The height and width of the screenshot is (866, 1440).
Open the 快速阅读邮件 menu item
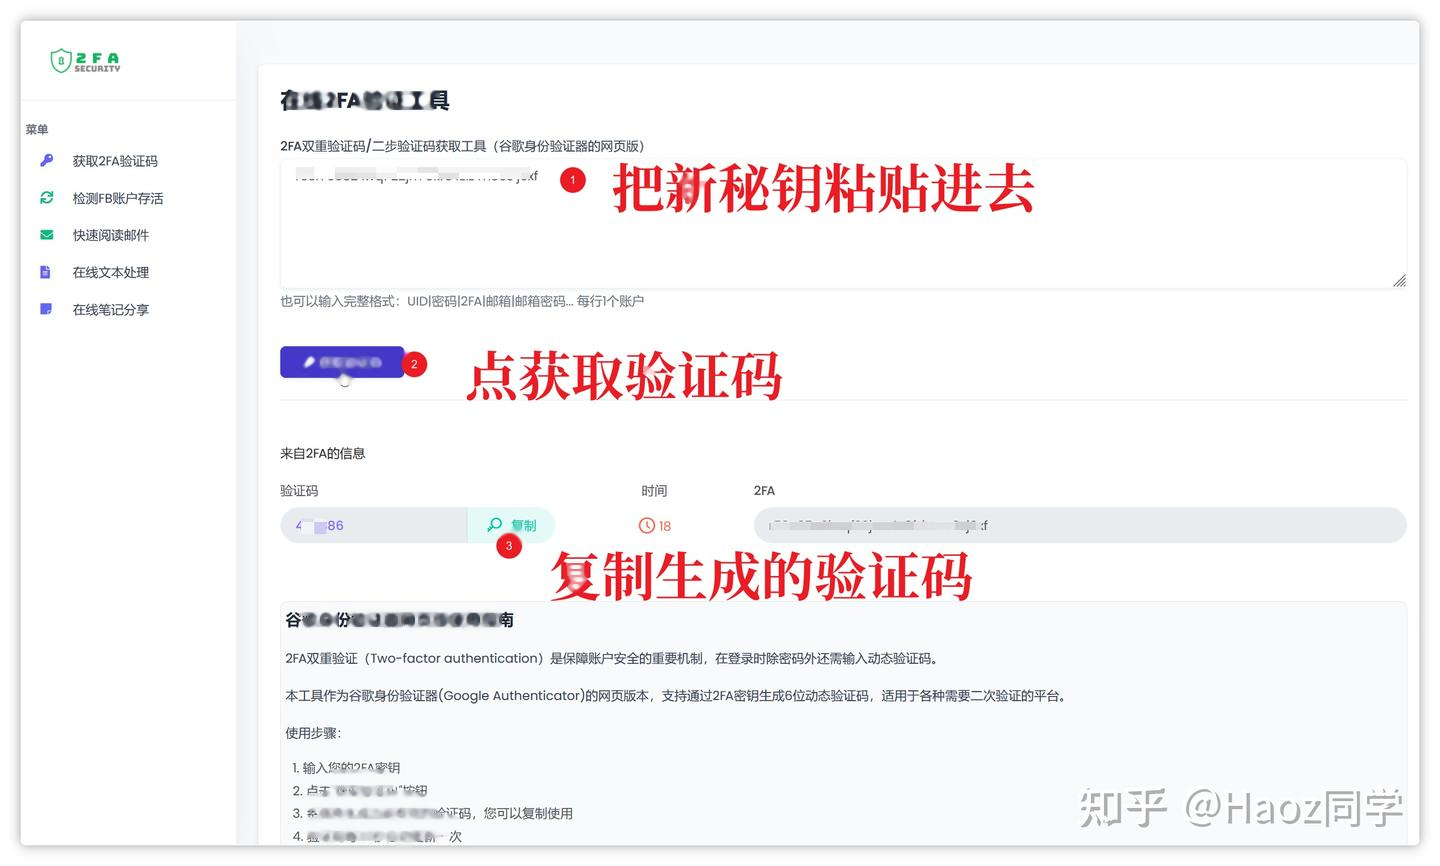point(111,235)
